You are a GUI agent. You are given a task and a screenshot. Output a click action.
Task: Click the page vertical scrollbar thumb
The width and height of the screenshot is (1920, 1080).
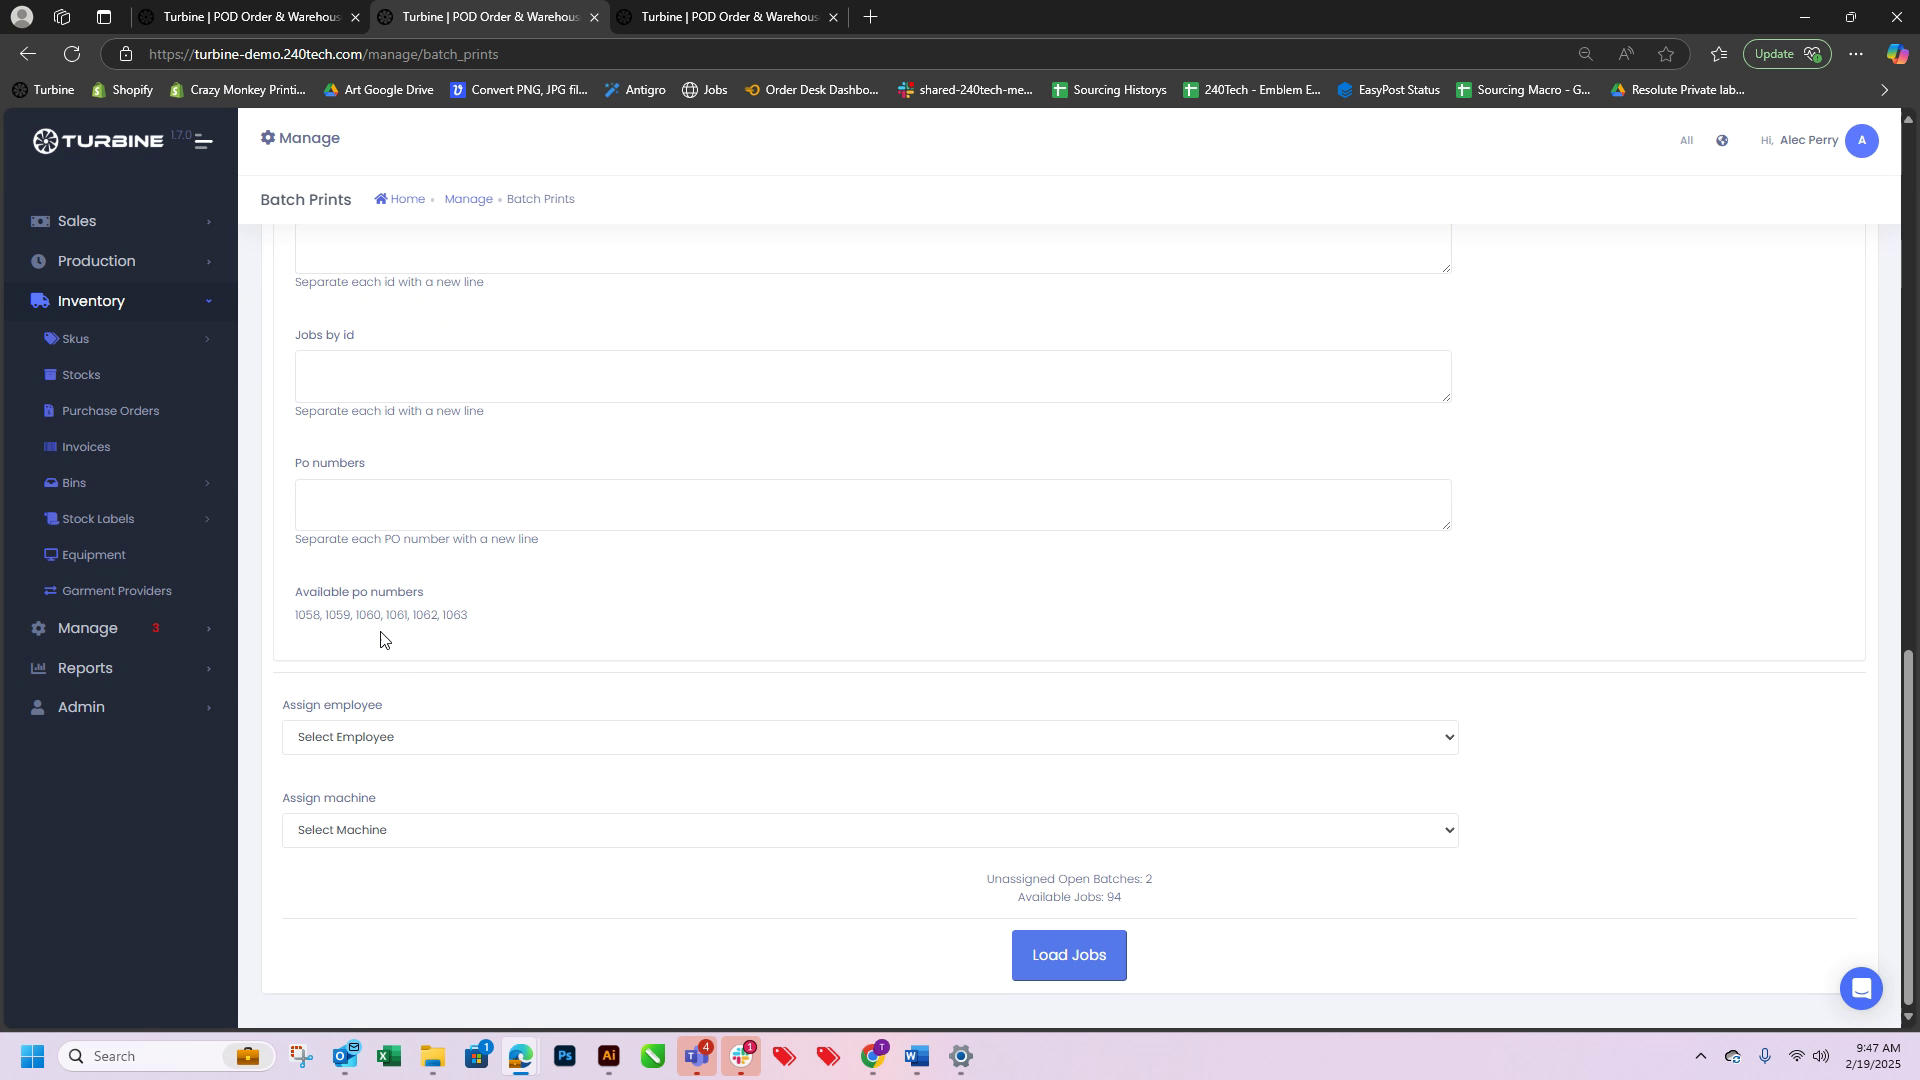tap(1907, 825)
